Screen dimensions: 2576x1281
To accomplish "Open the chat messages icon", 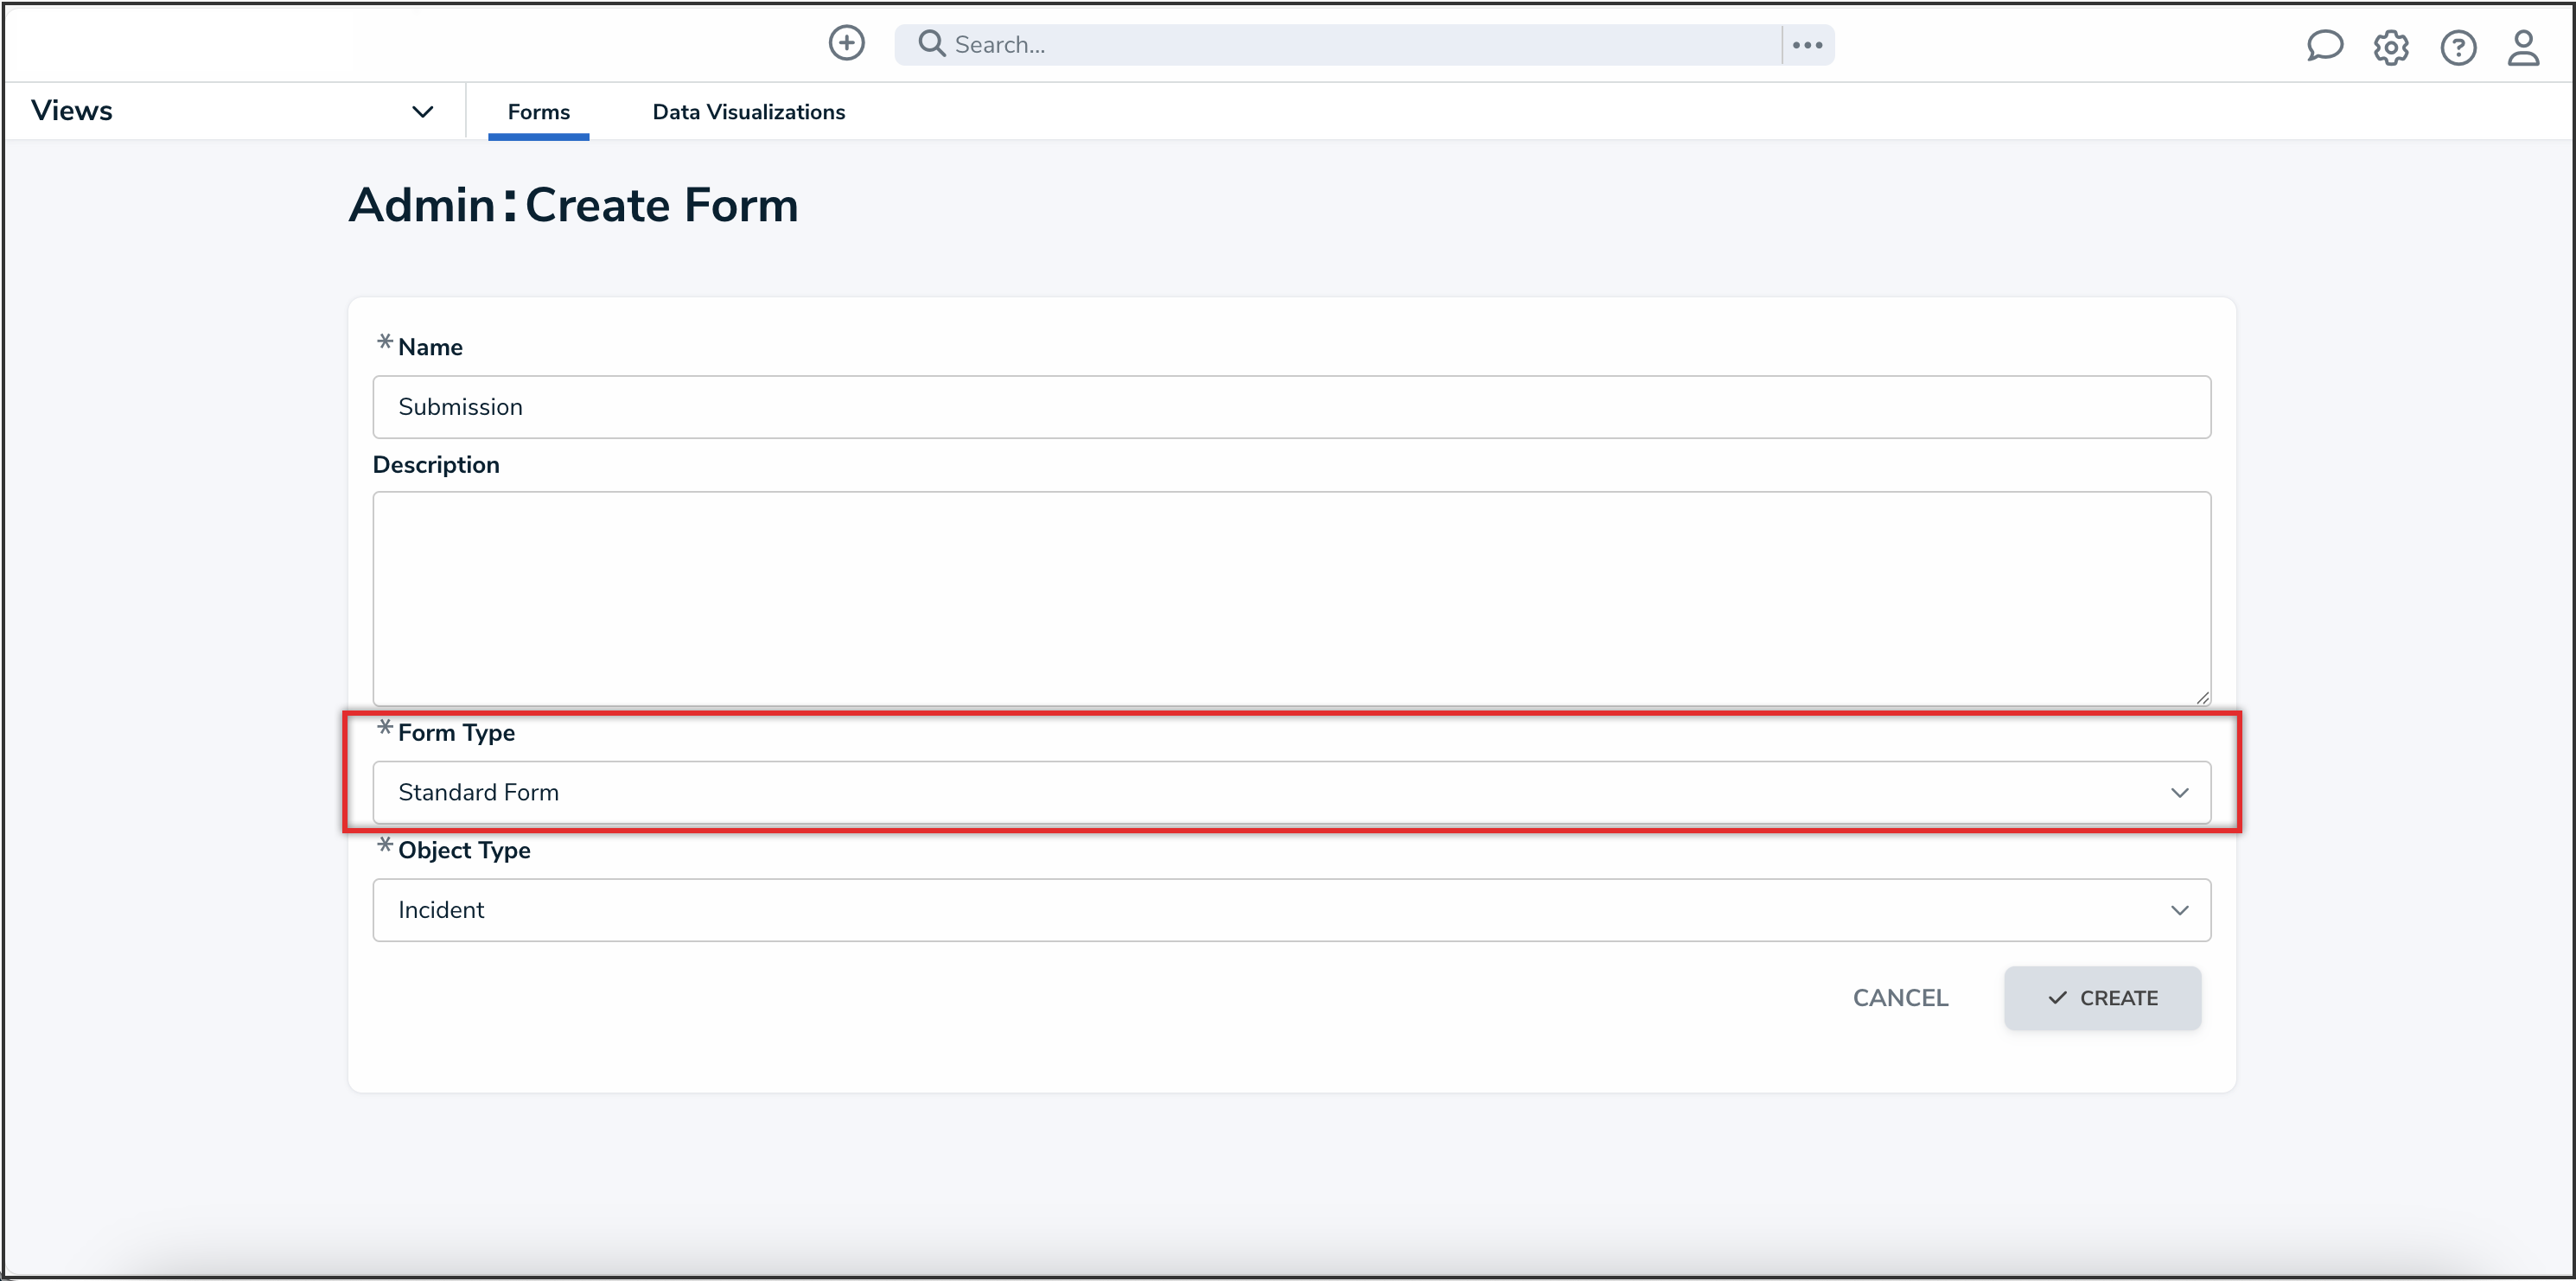I will tap(2324, 46).
